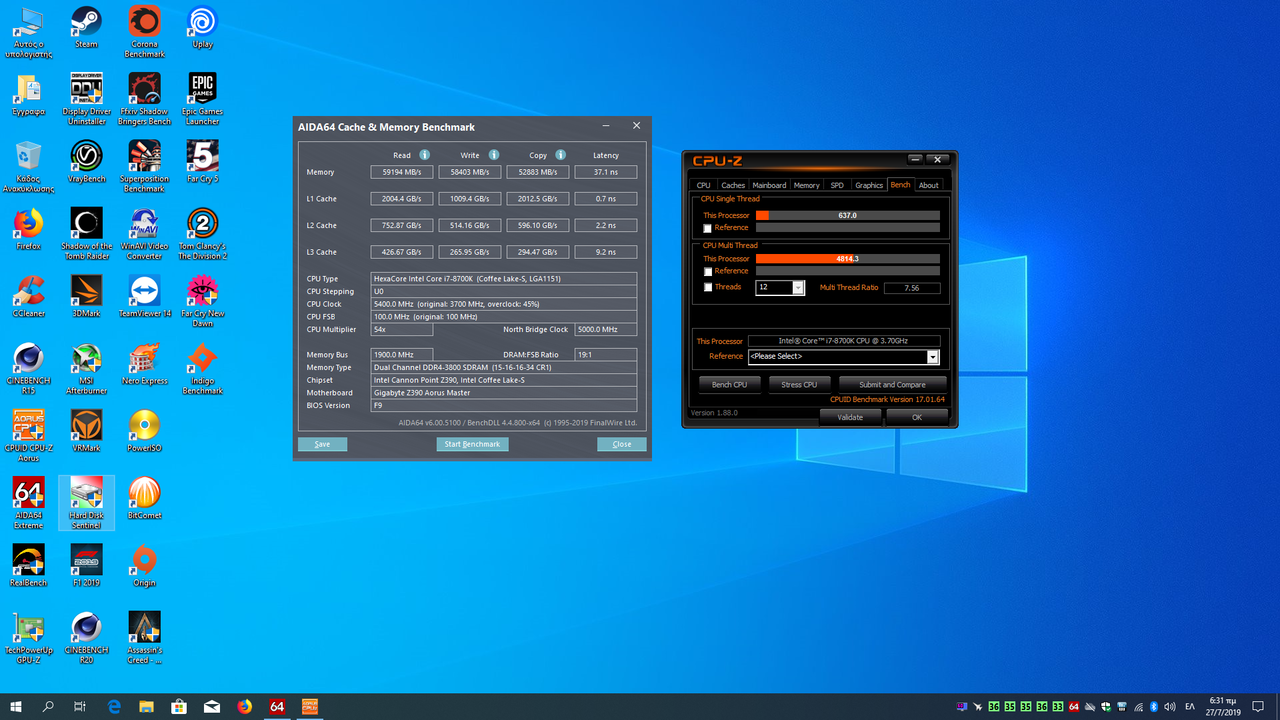1280x720 pixels.
Task: Select Display Driver Uninstaller icon
Action: click(86, 99)
